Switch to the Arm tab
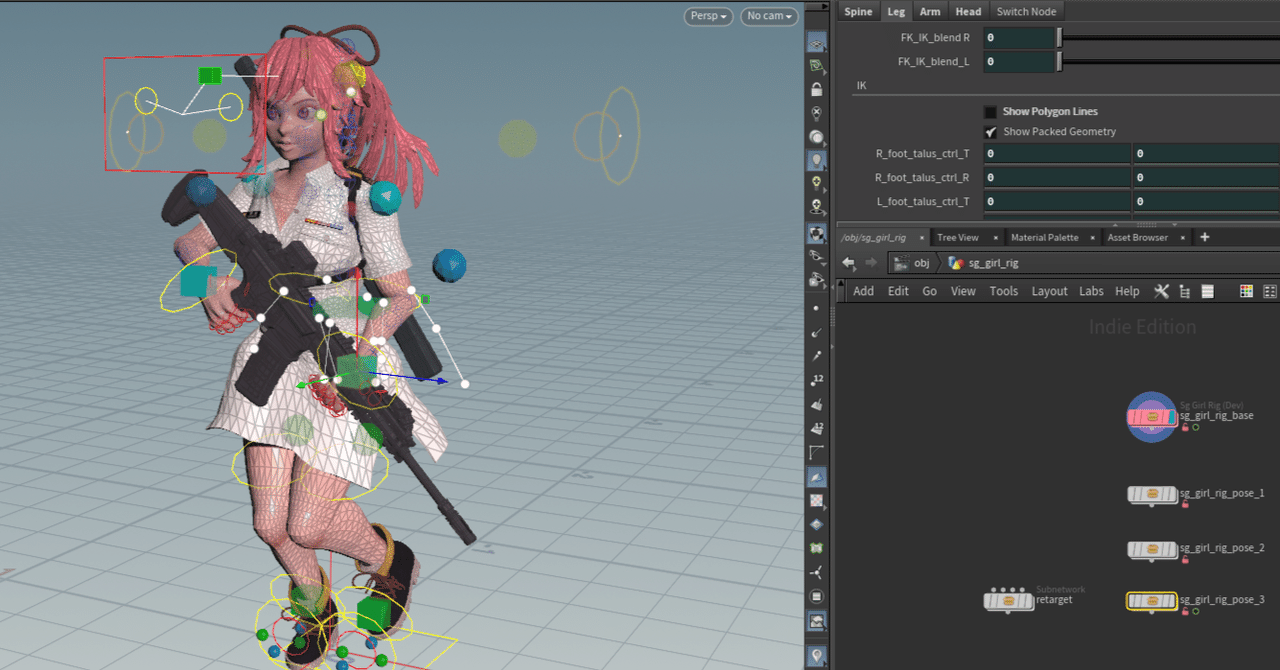This screenshot has height=670, width=1280. [x=930, y=11]
